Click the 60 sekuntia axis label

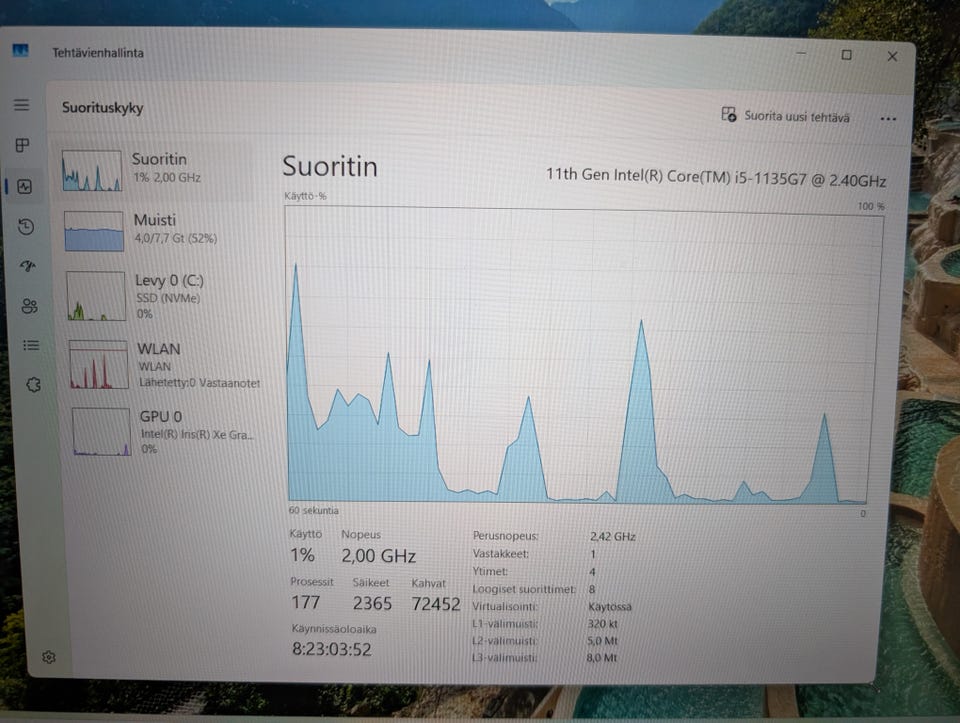pyautogui.click(x=313, y=510)
